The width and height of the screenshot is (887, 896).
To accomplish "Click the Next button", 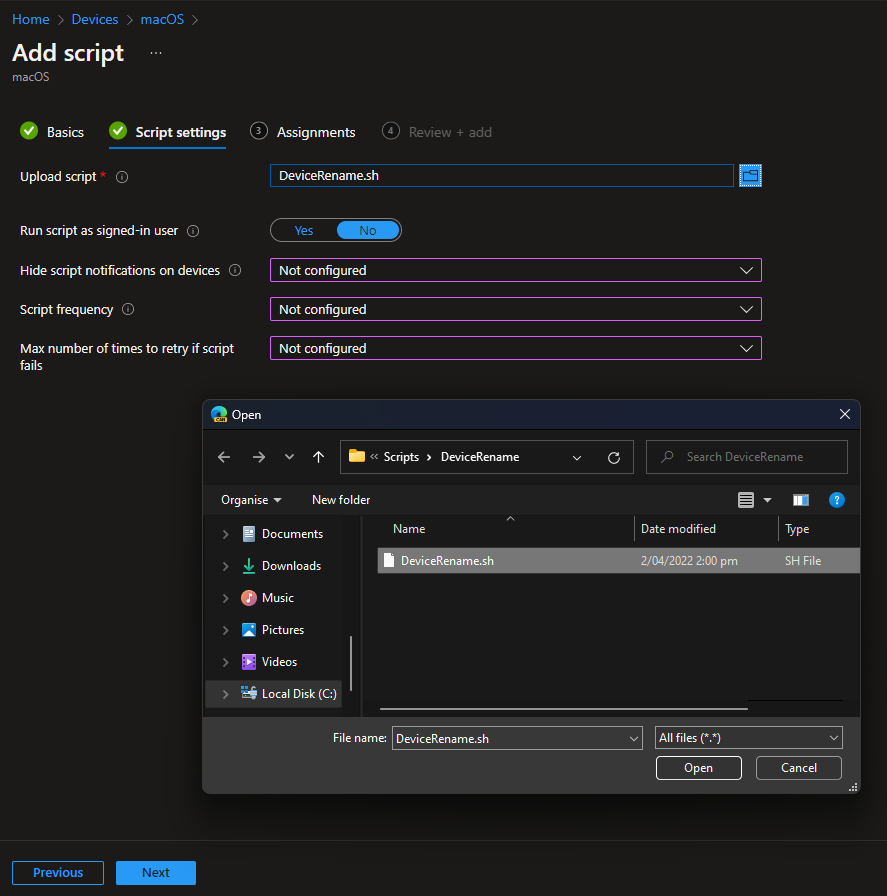I will pos(156,873).
